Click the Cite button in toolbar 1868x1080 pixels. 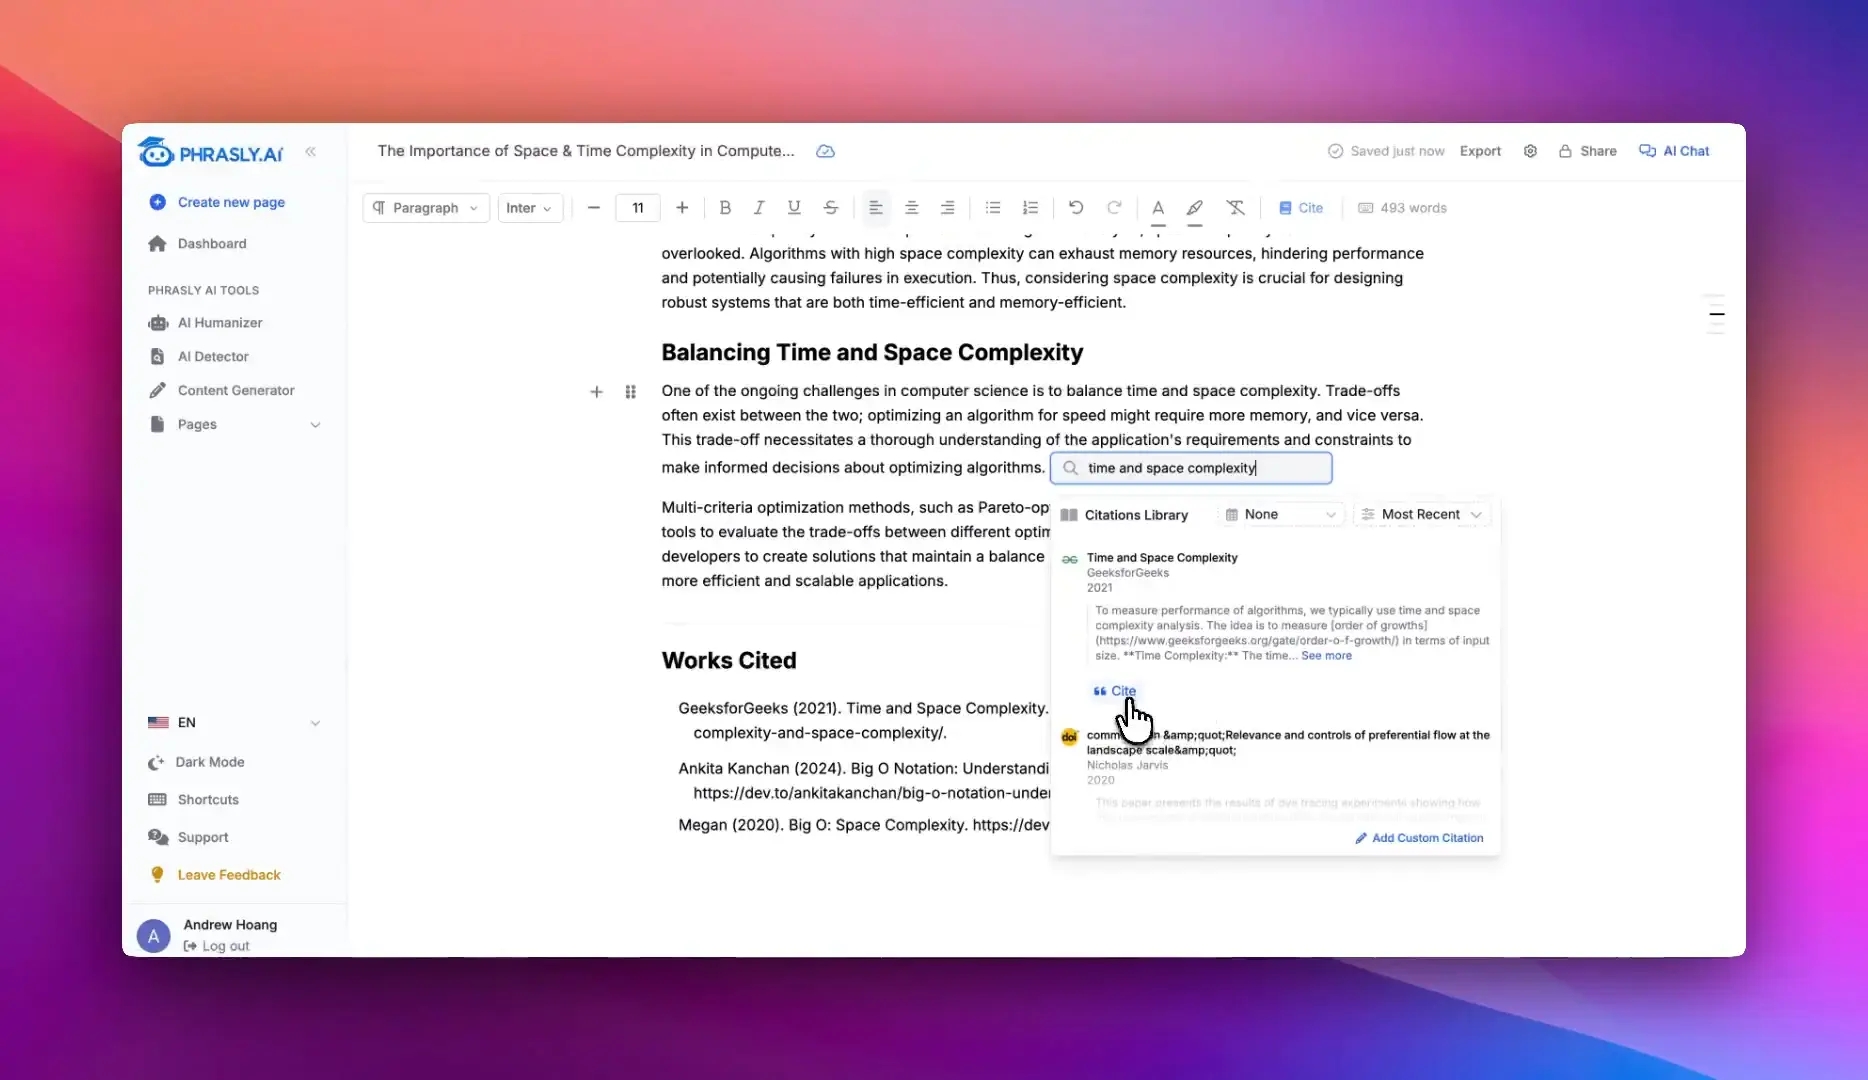tap(1301, 208)
